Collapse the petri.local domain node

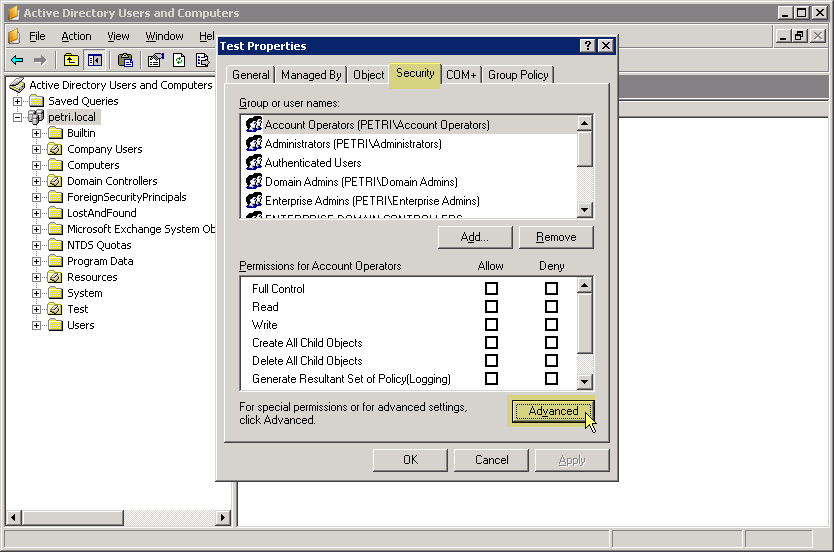pyautogui.click(x=18, y=117)
